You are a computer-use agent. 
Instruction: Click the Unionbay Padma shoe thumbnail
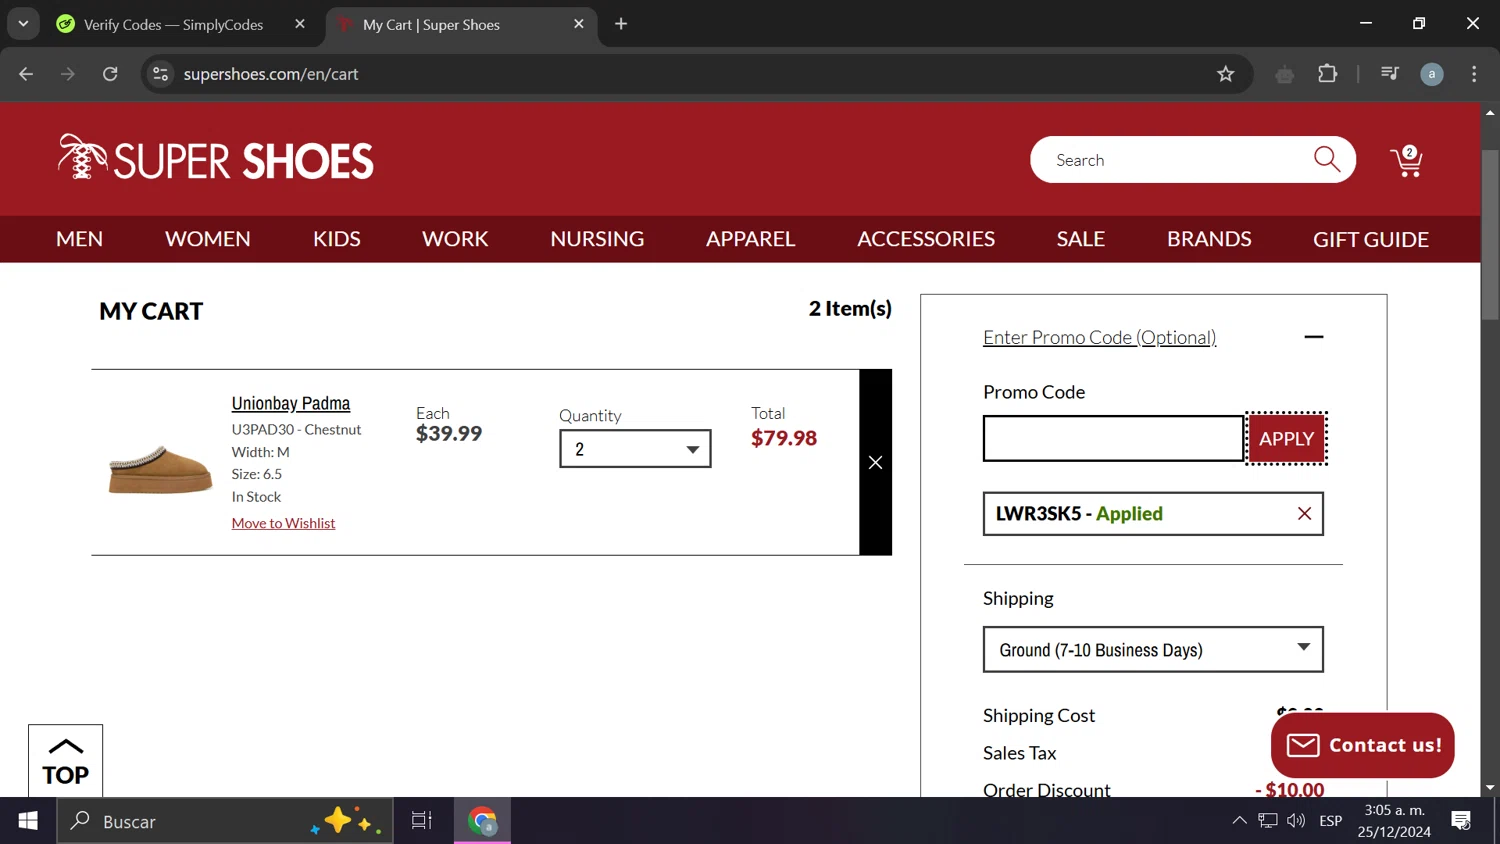[x=160, y=470]
